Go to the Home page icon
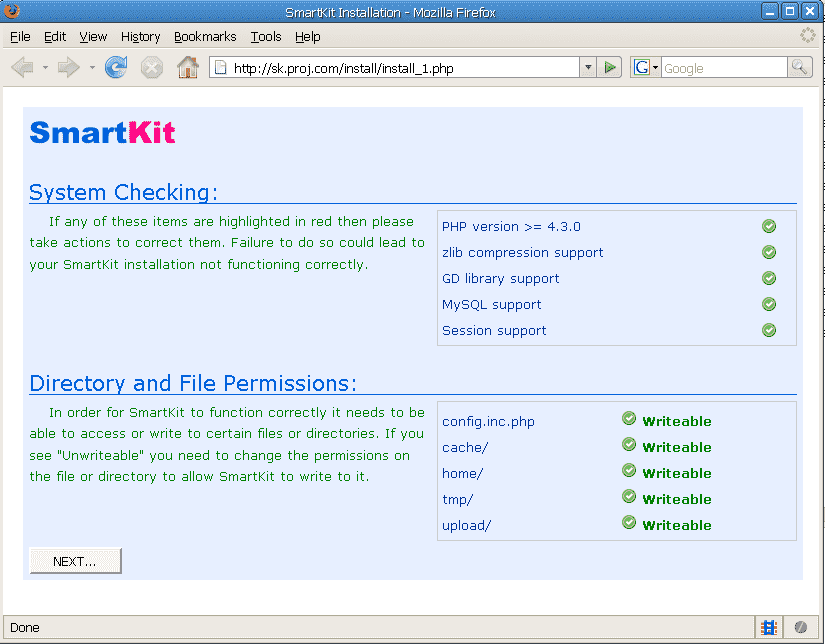 (x=188, y=67)
